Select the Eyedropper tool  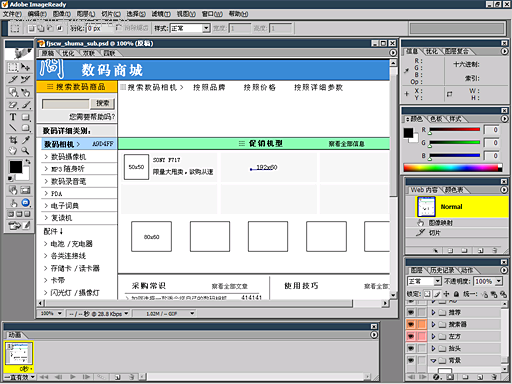[25, 140]
